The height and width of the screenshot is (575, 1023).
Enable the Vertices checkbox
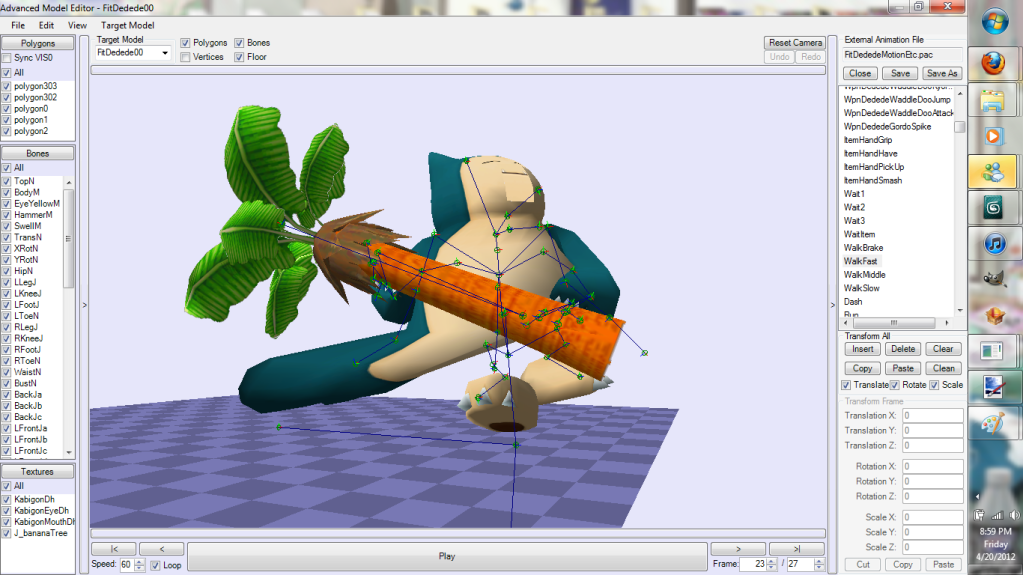(x=185, y=57)
